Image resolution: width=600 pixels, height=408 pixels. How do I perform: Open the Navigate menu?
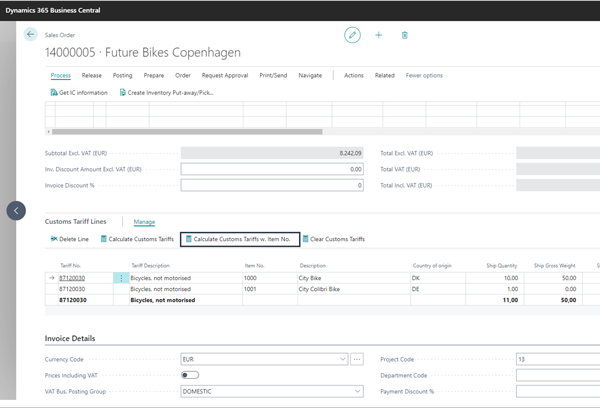pyautogui.click(x=310, y=75)
